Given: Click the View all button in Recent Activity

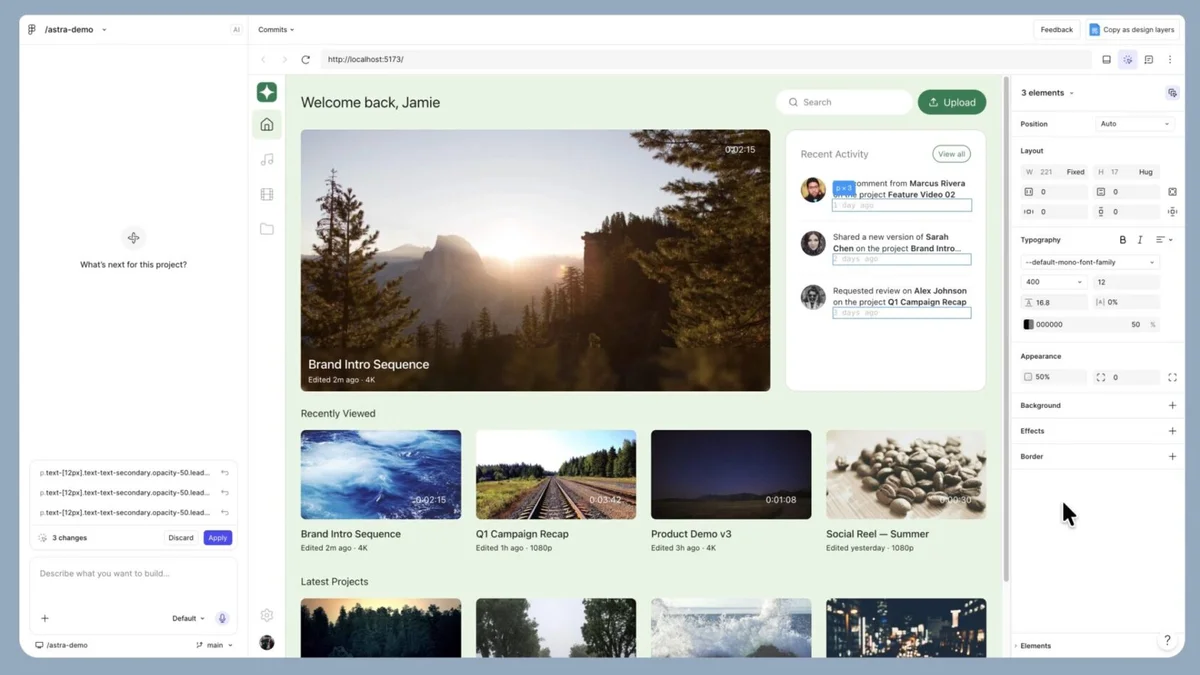Looking at the screenshot, I should (x=951, y=154).
